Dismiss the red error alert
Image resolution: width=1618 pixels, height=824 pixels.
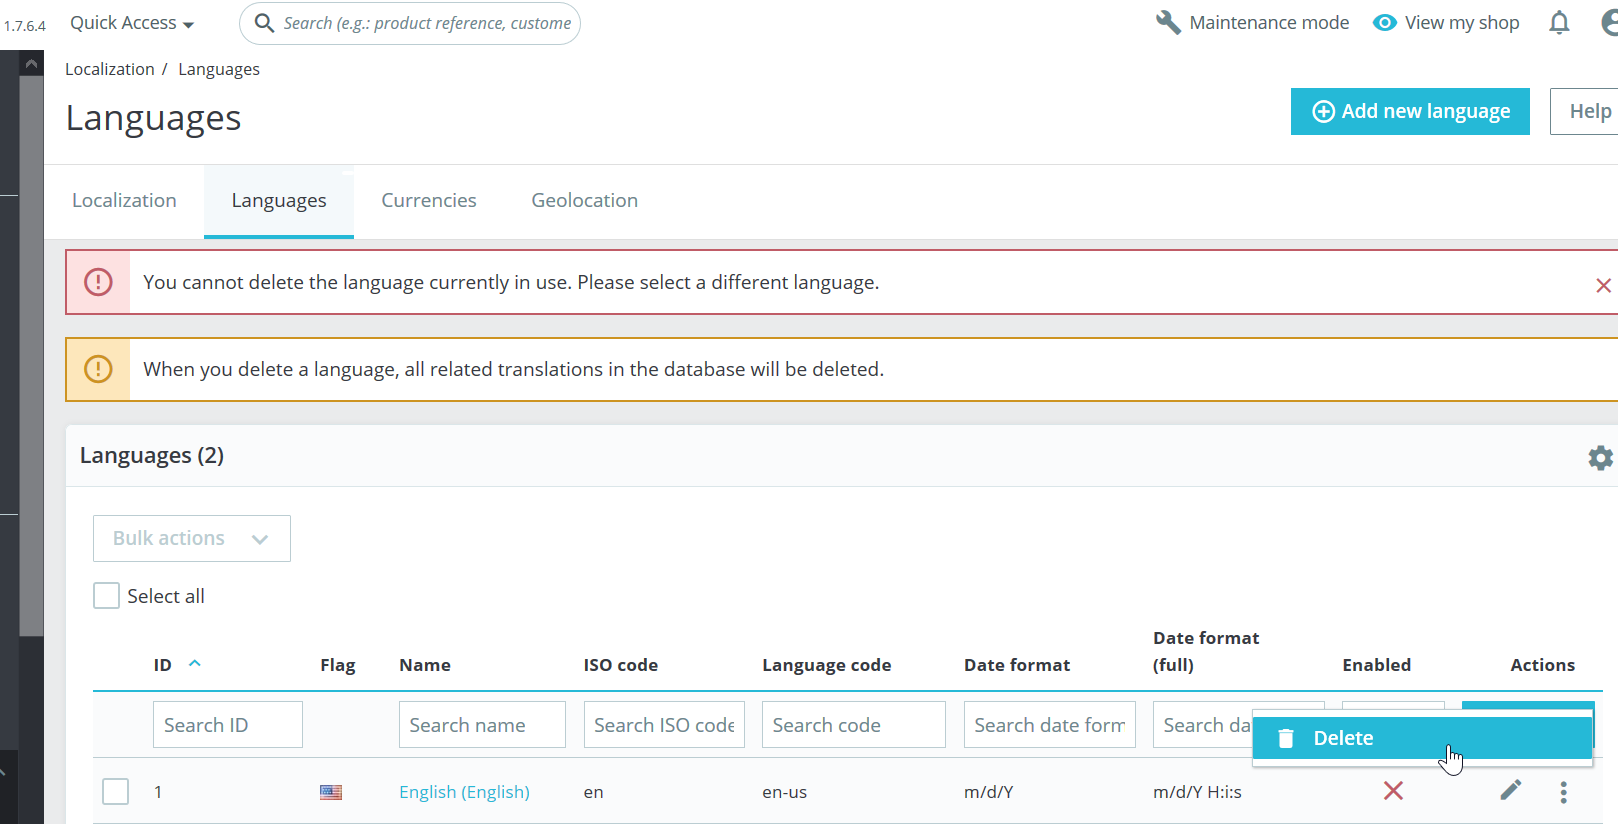(1603, 286)
